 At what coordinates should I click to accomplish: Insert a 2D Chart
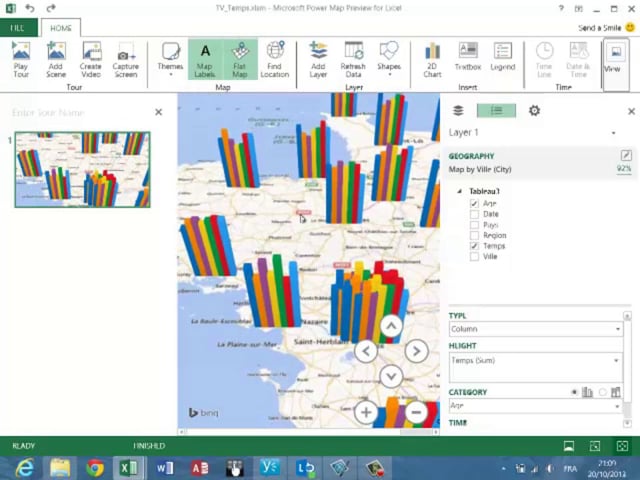point(432,60)
